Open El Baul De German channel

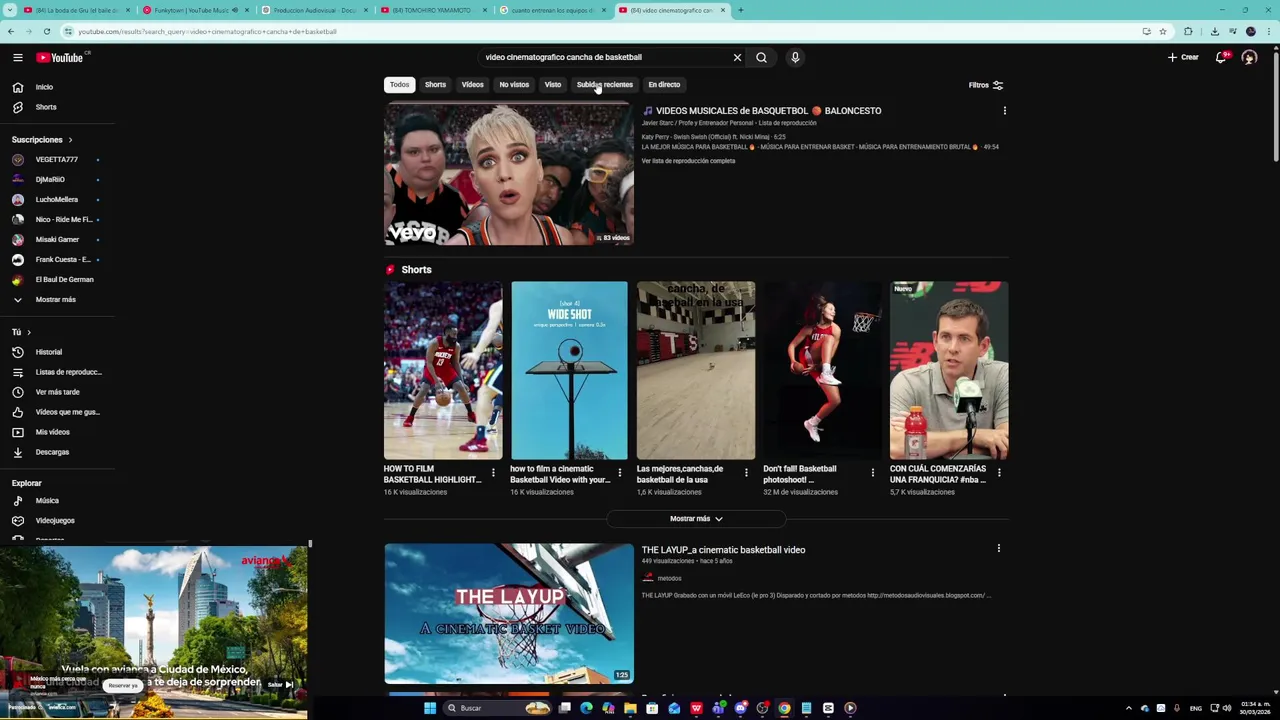pos(64,279)
